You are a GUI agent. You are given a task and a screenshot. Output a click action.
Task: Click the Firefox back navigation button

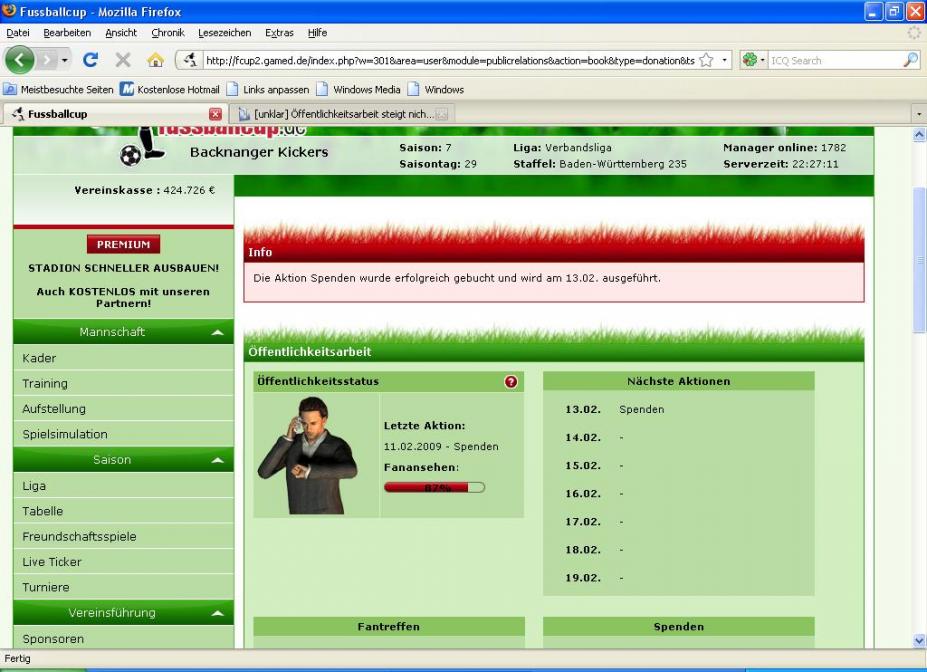pos(20,60)
